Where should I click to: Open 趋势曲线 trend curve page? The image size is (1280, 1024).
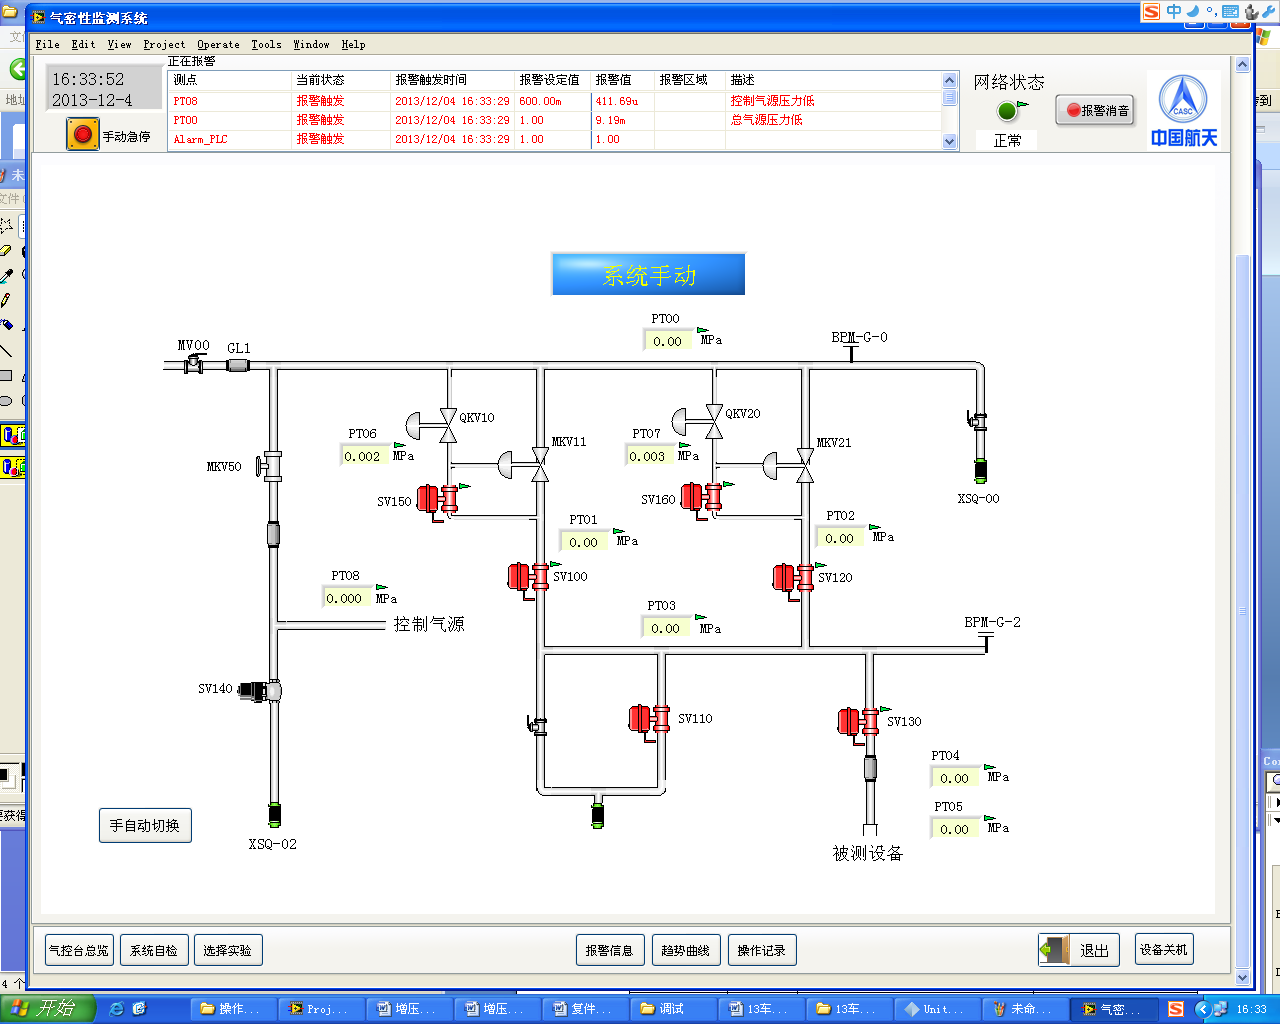pos(685,950)
